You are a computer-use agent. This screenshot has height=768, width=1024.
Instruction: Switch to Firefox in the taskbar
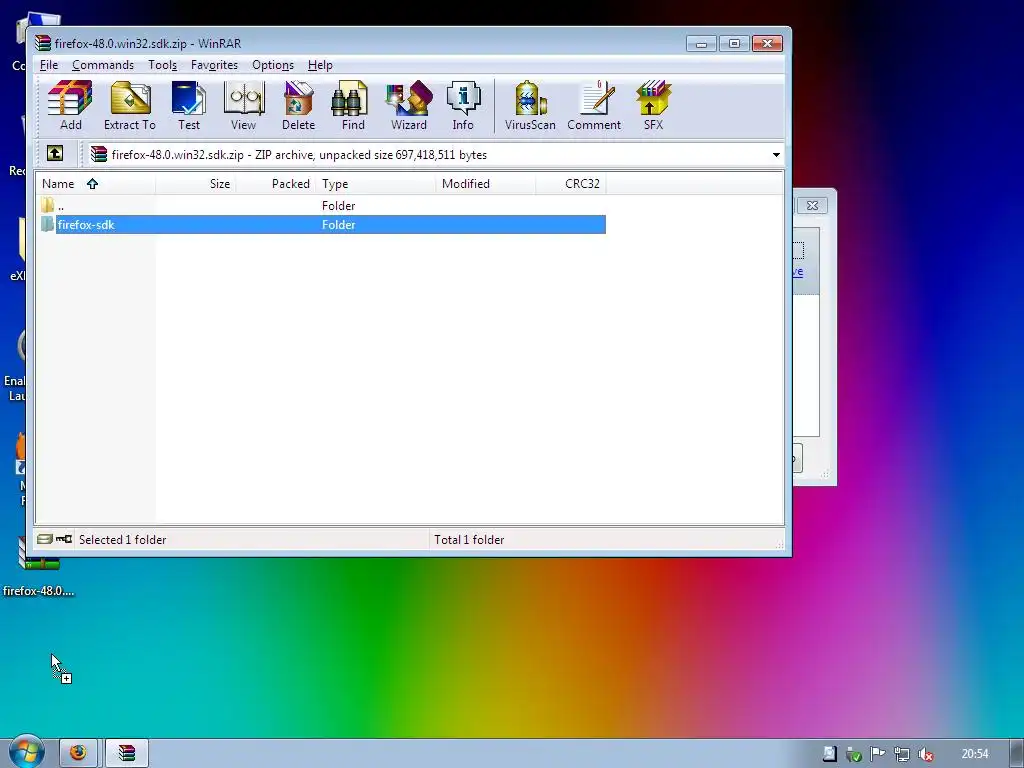[78, 753]
